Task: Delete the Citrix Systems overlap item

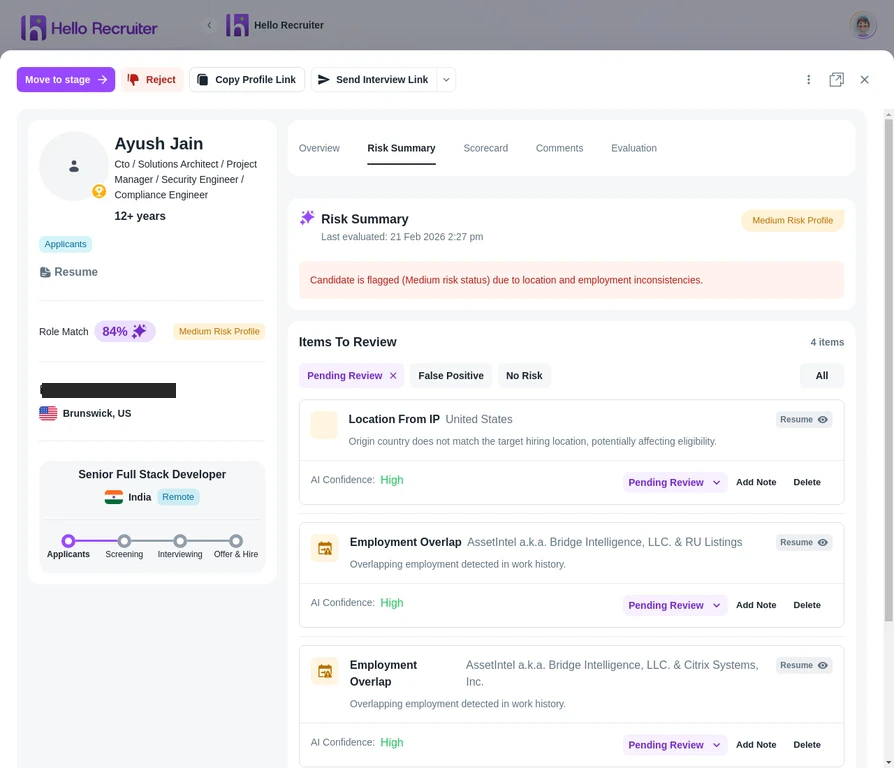Action: (806, 745)
